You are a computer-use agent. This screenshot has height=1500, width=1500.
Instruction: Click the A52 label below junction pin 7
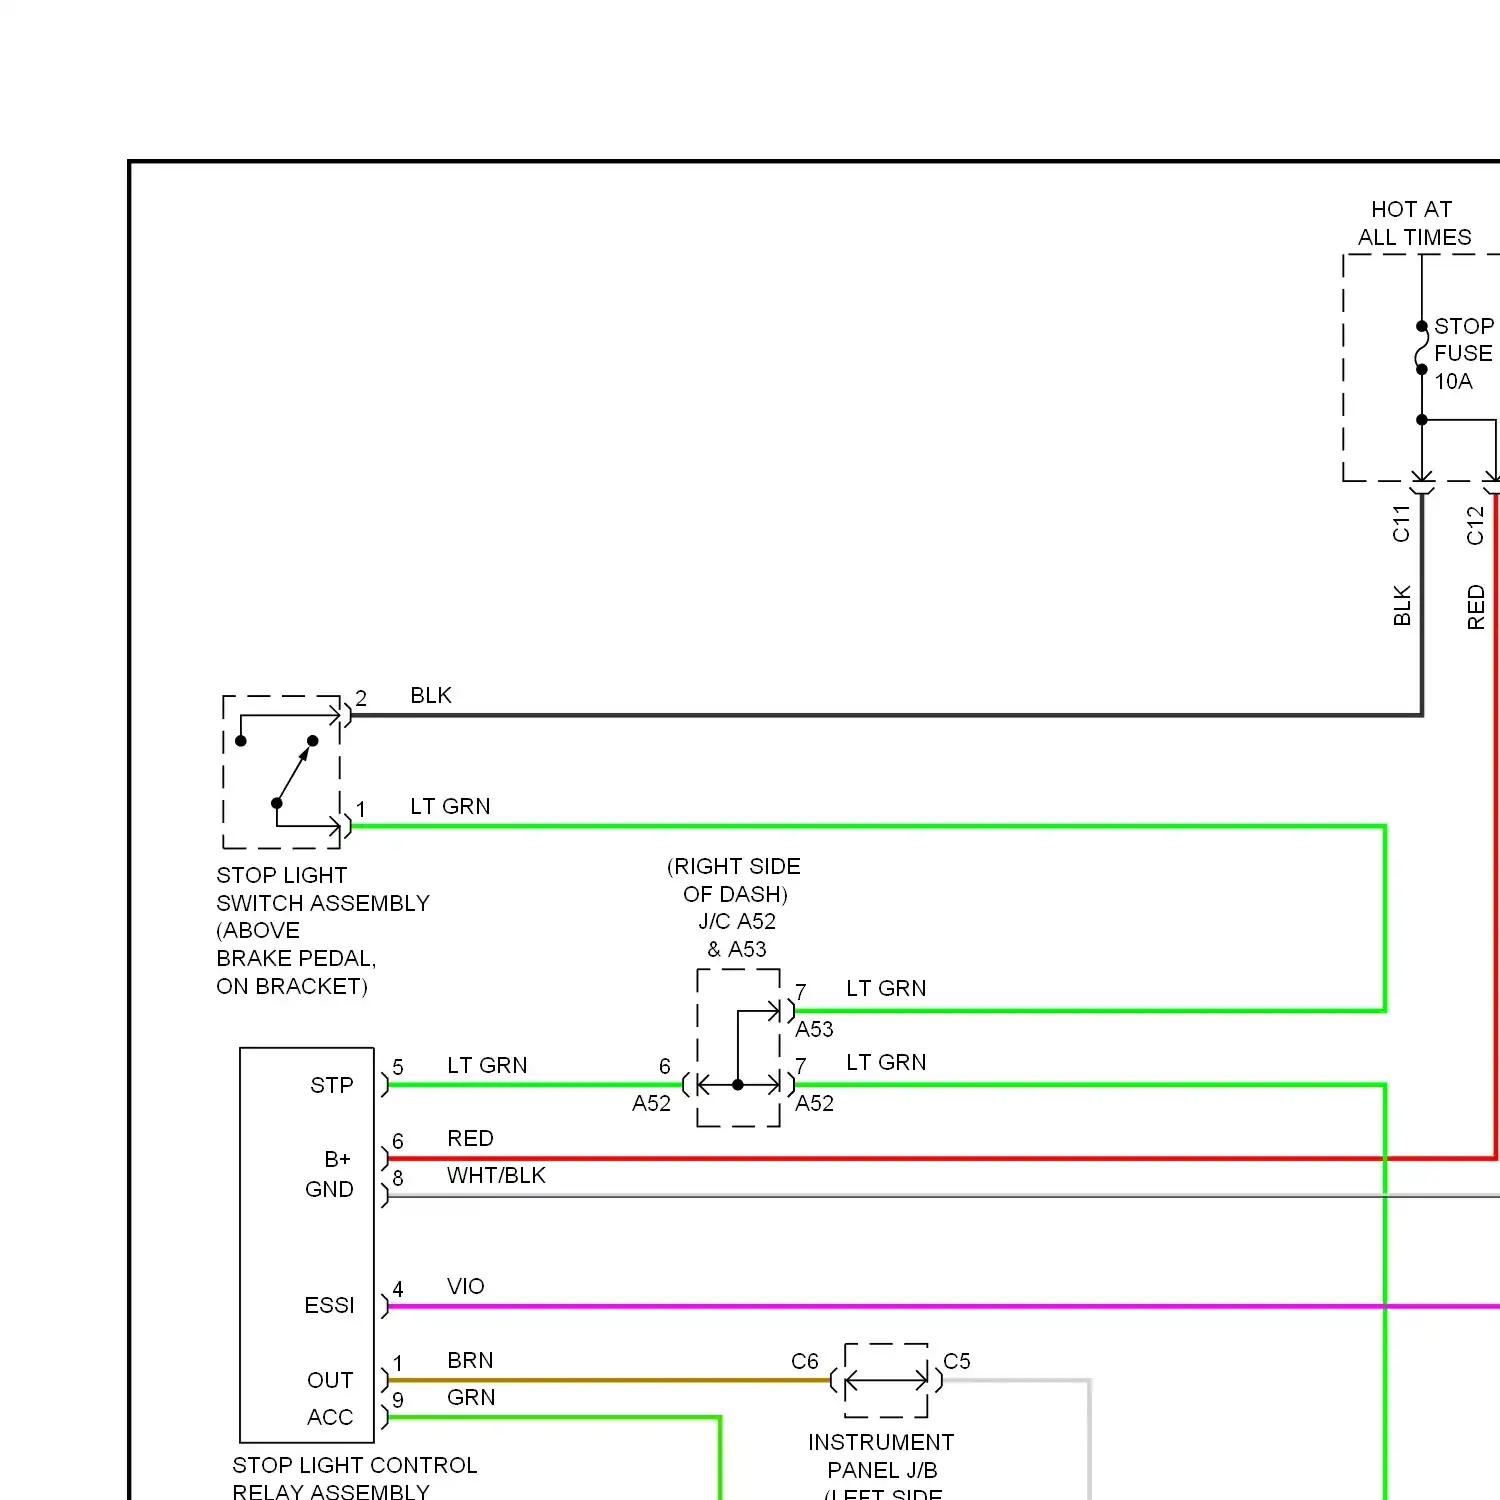[814, 1103]
